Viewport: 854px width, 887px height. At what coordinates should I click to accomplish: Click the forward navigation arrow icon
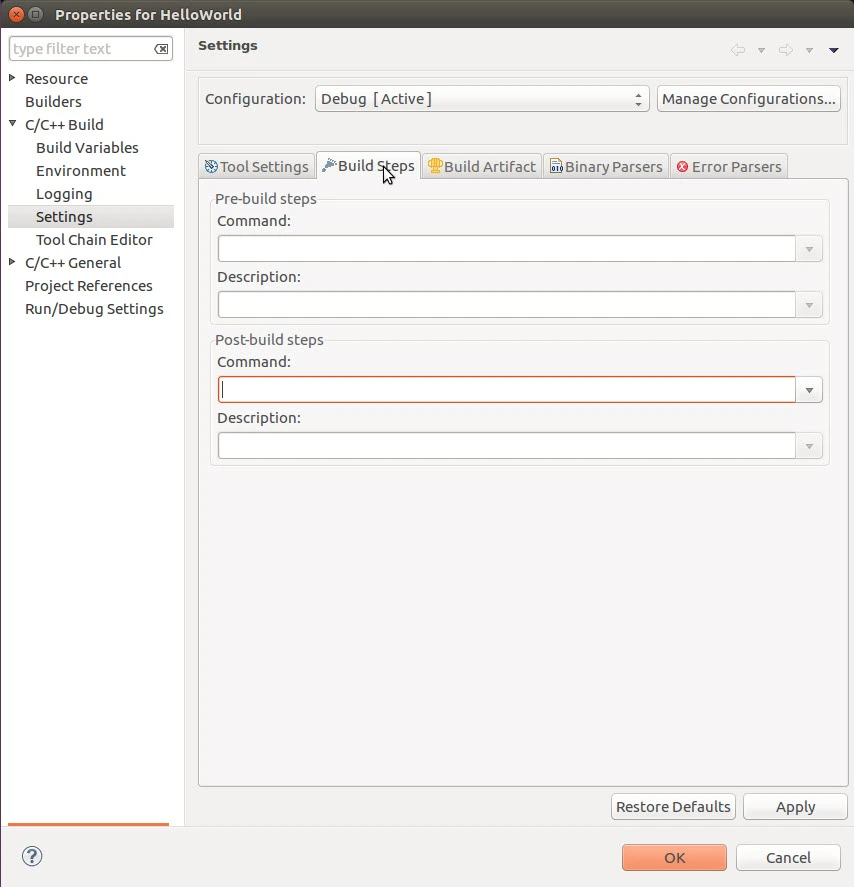coord(786,50)
